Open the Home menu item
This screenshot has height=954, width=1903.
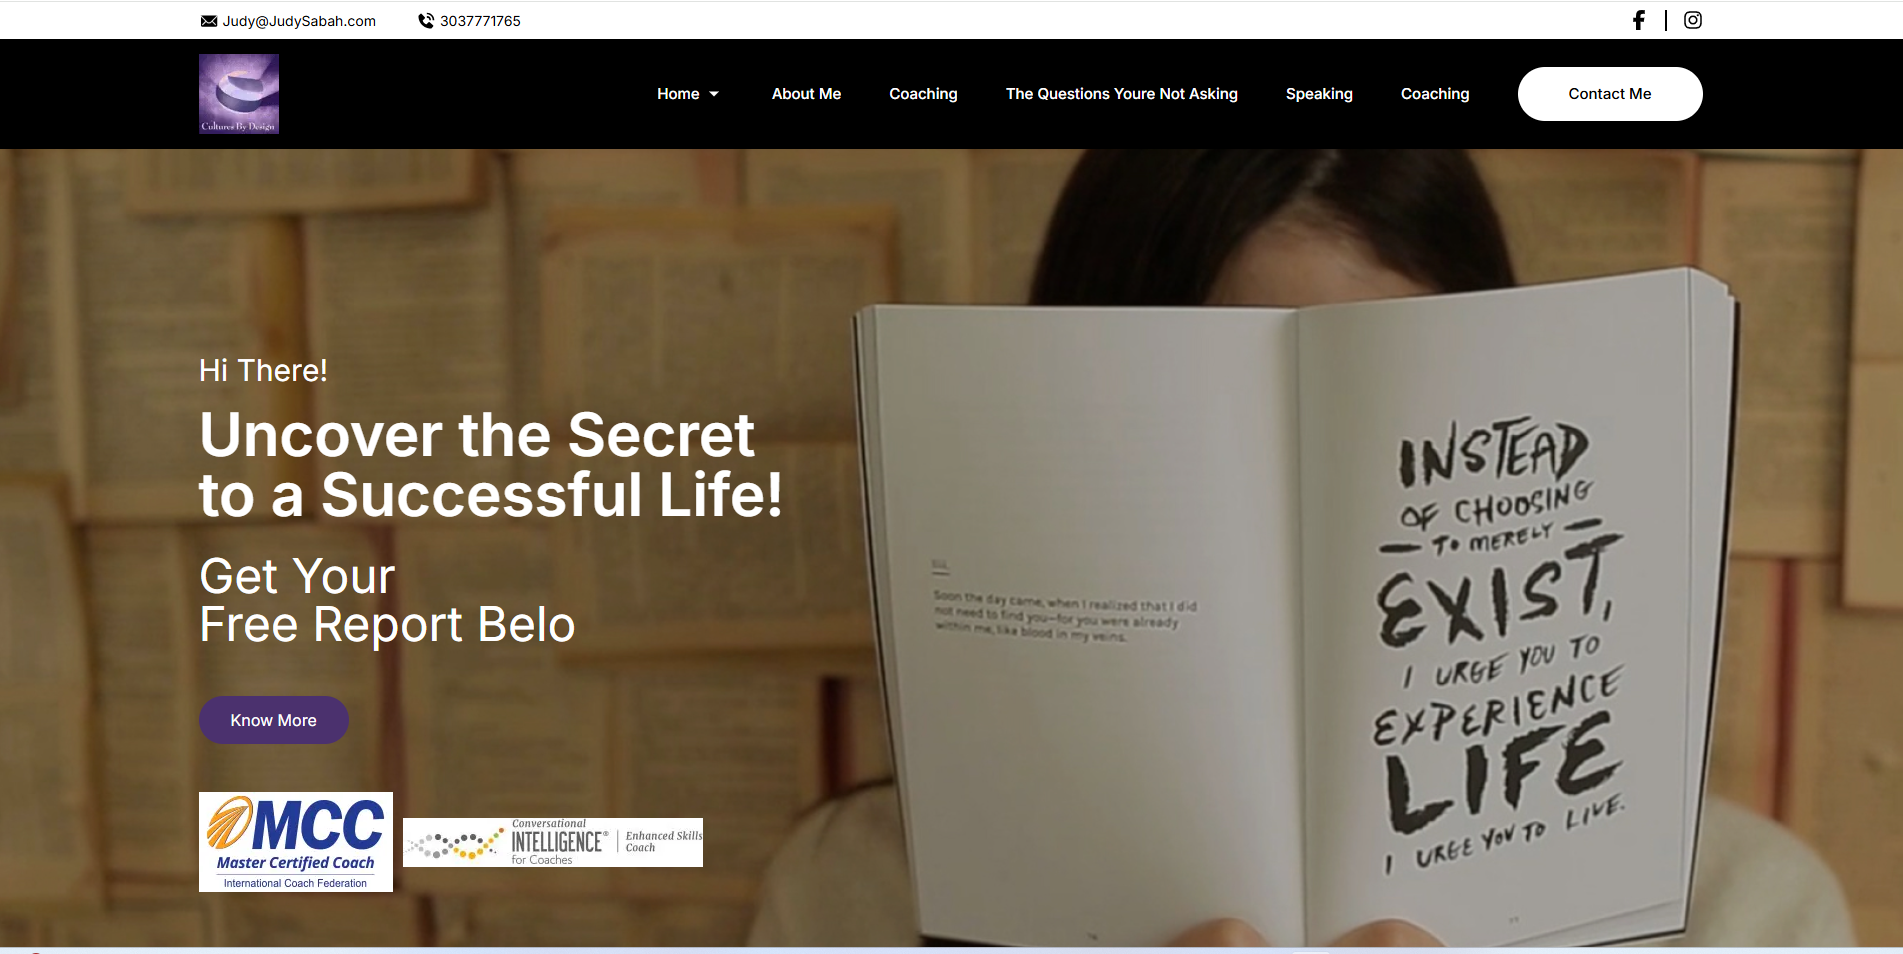(x=678, y=94)
